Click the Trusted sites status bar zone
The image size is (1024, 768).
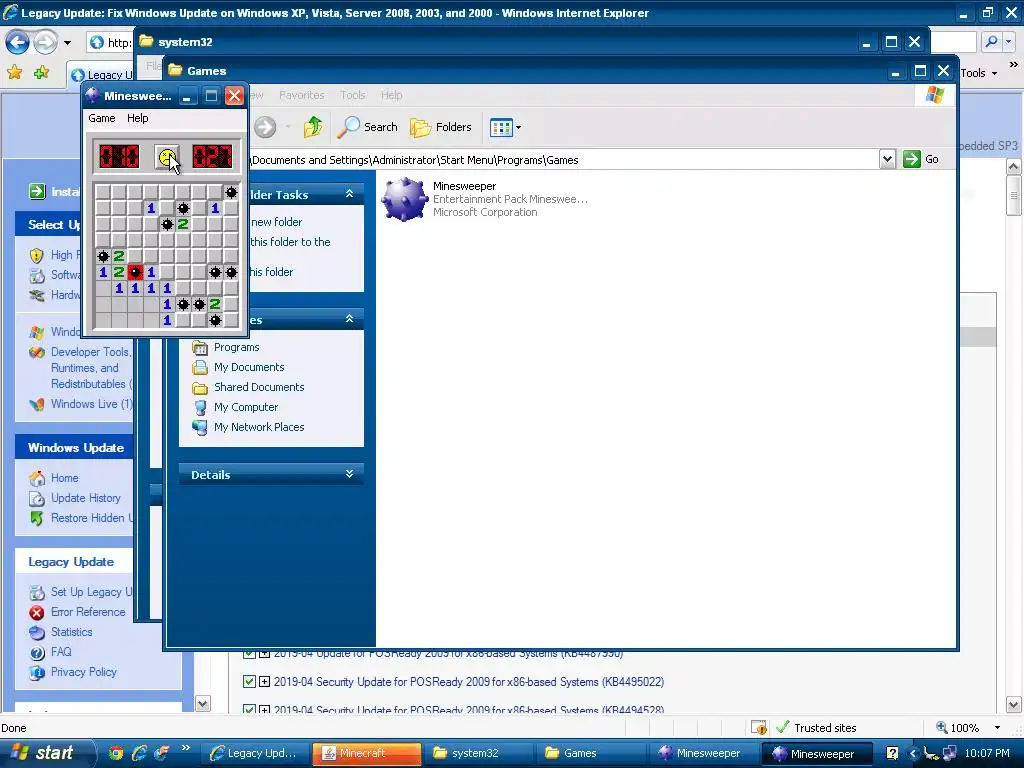coord(816,728)
